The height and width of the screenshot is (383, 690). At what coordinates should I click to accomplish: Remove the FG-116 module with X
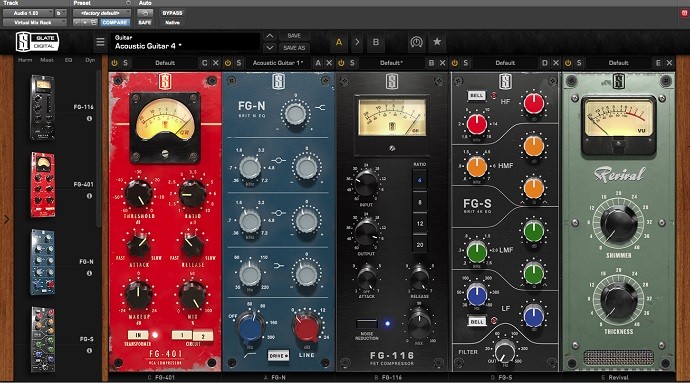click(x=442, y=63)
